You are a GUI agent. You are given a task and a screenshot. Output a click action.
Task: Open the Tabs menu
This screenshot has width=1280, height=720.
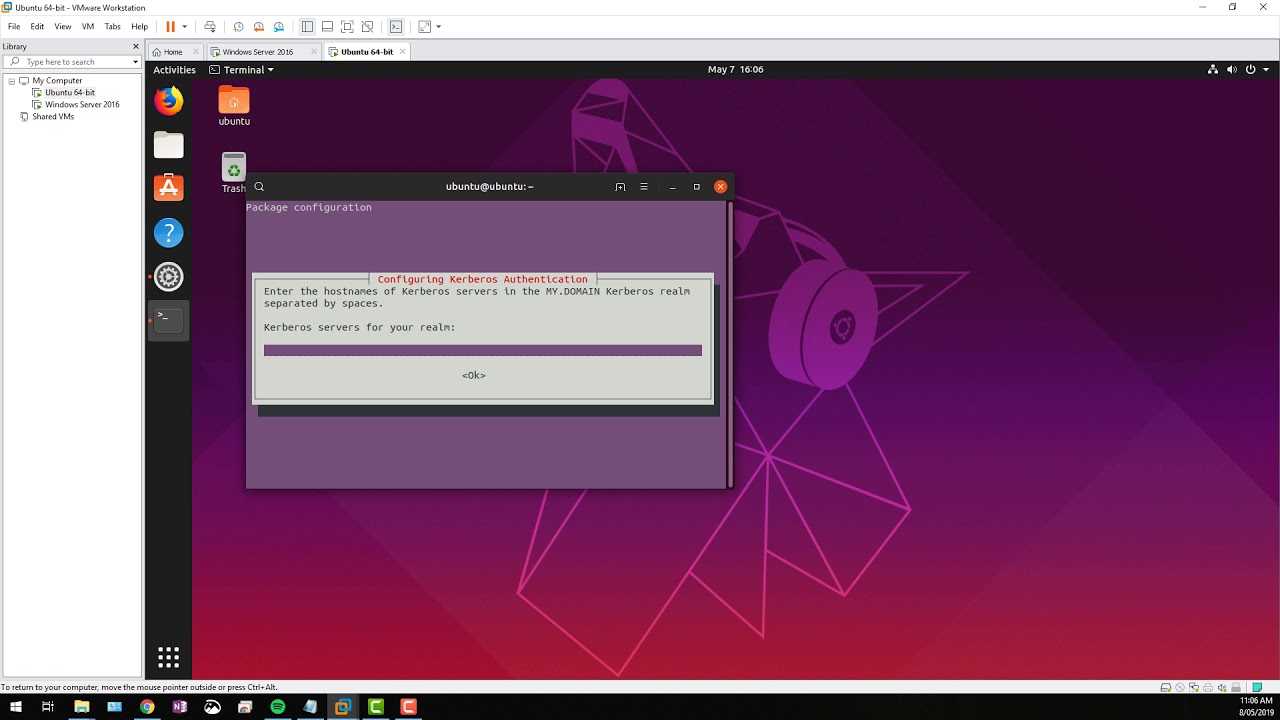point(113,27)
